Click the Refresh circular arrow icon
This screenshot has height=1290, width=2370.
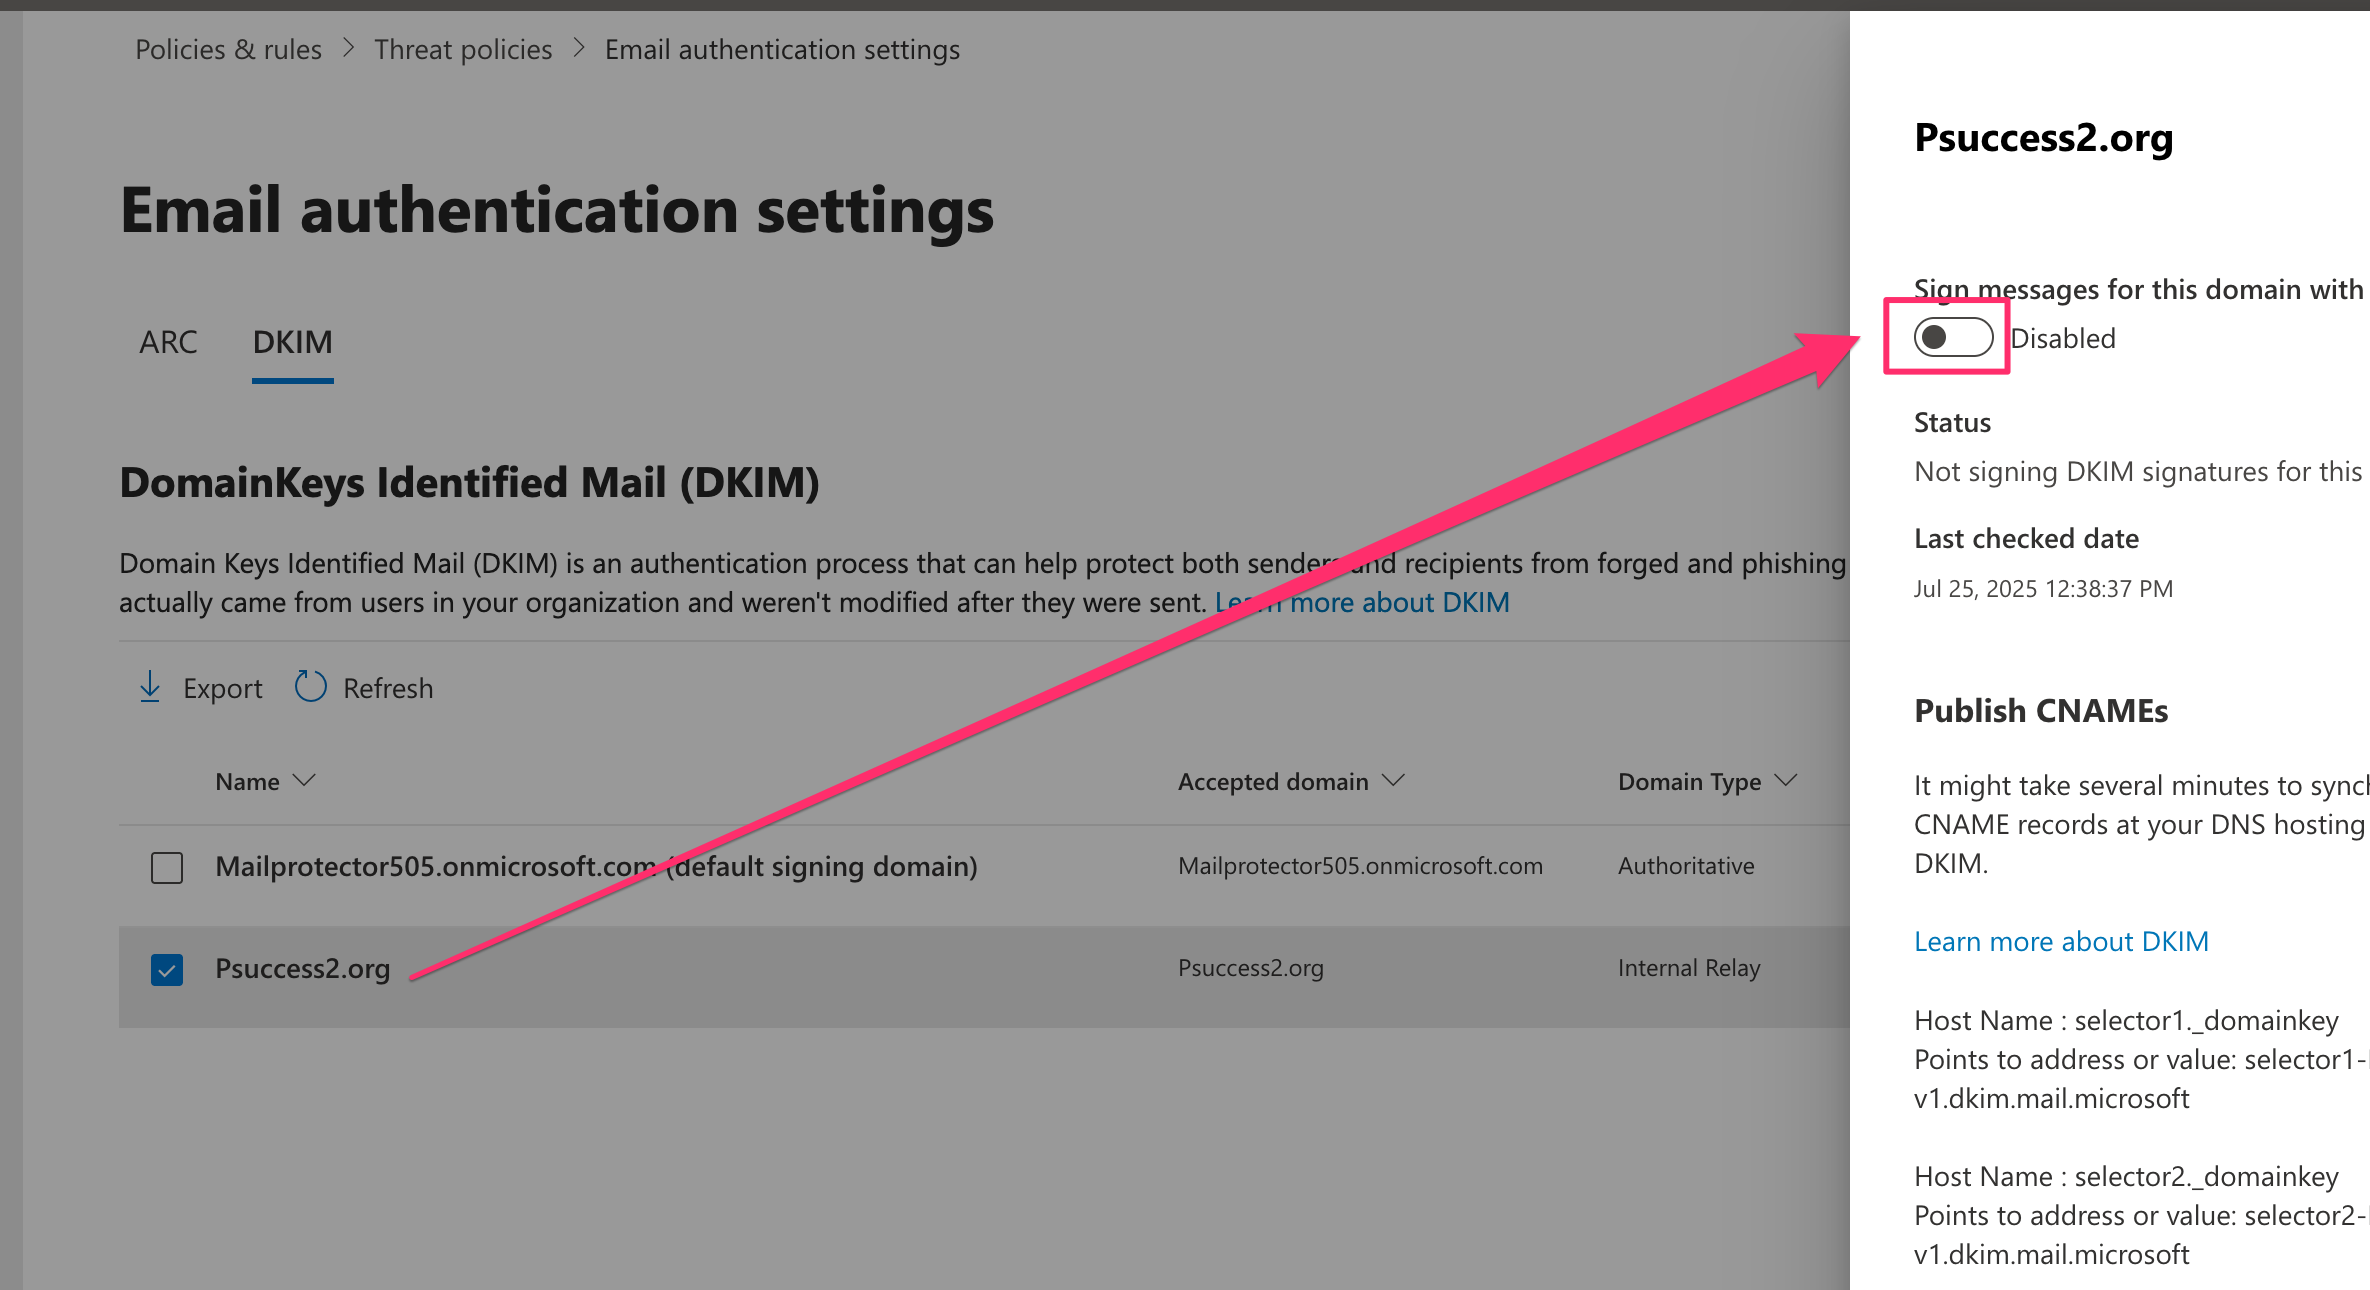click(310, 687)
